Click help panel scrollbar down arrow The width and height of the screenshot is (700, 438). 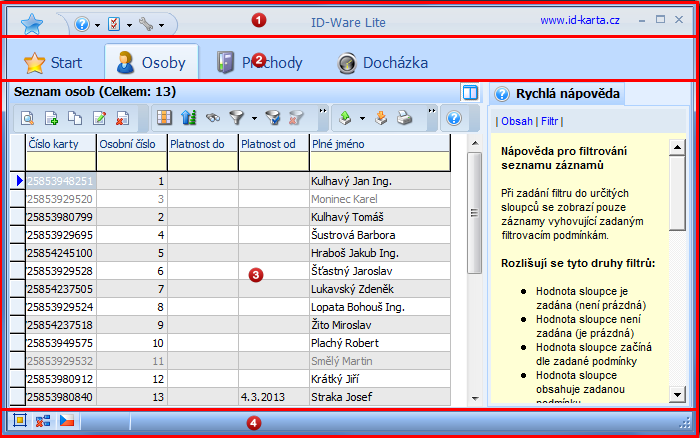coord(677,394)
